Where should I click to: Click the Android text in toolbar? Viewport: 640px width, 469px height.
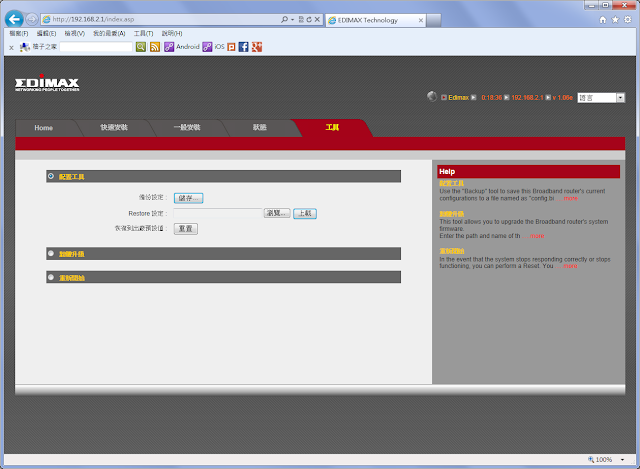point(188,47)
